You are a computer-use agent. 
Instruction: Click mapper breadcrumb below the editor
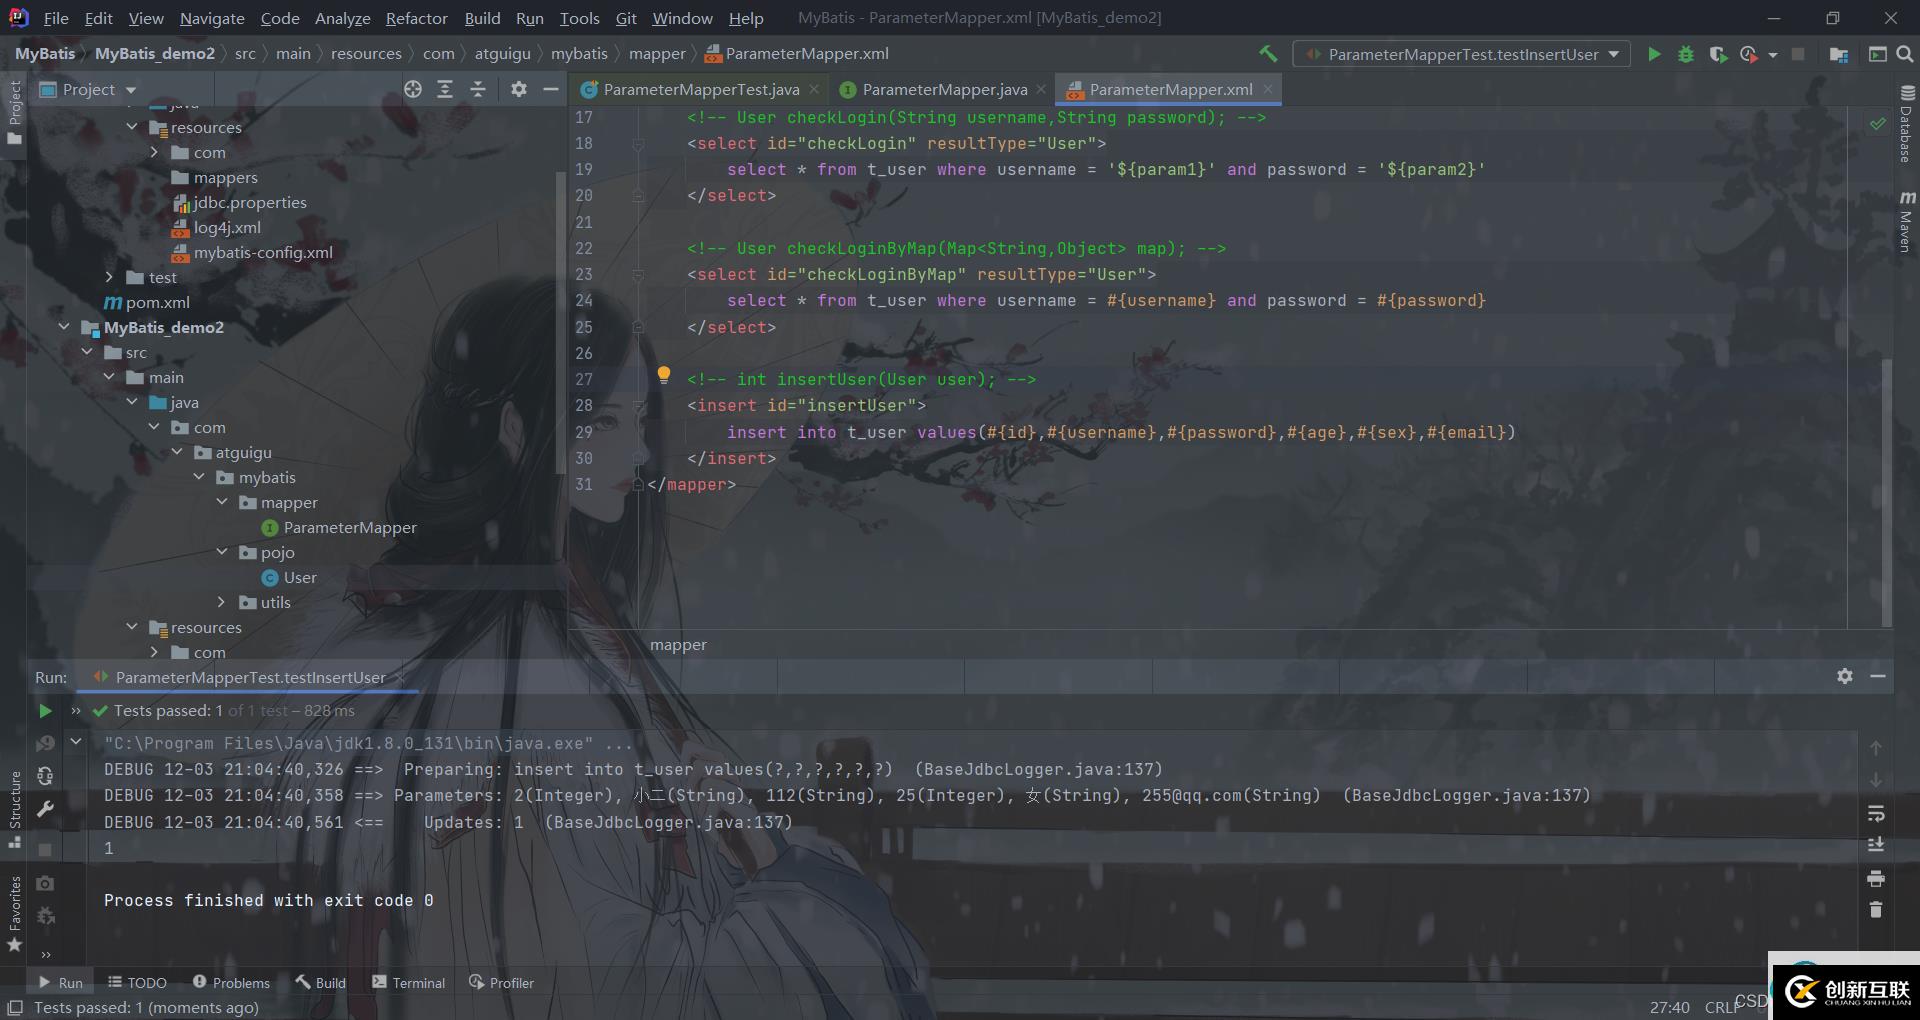[678, 645]
